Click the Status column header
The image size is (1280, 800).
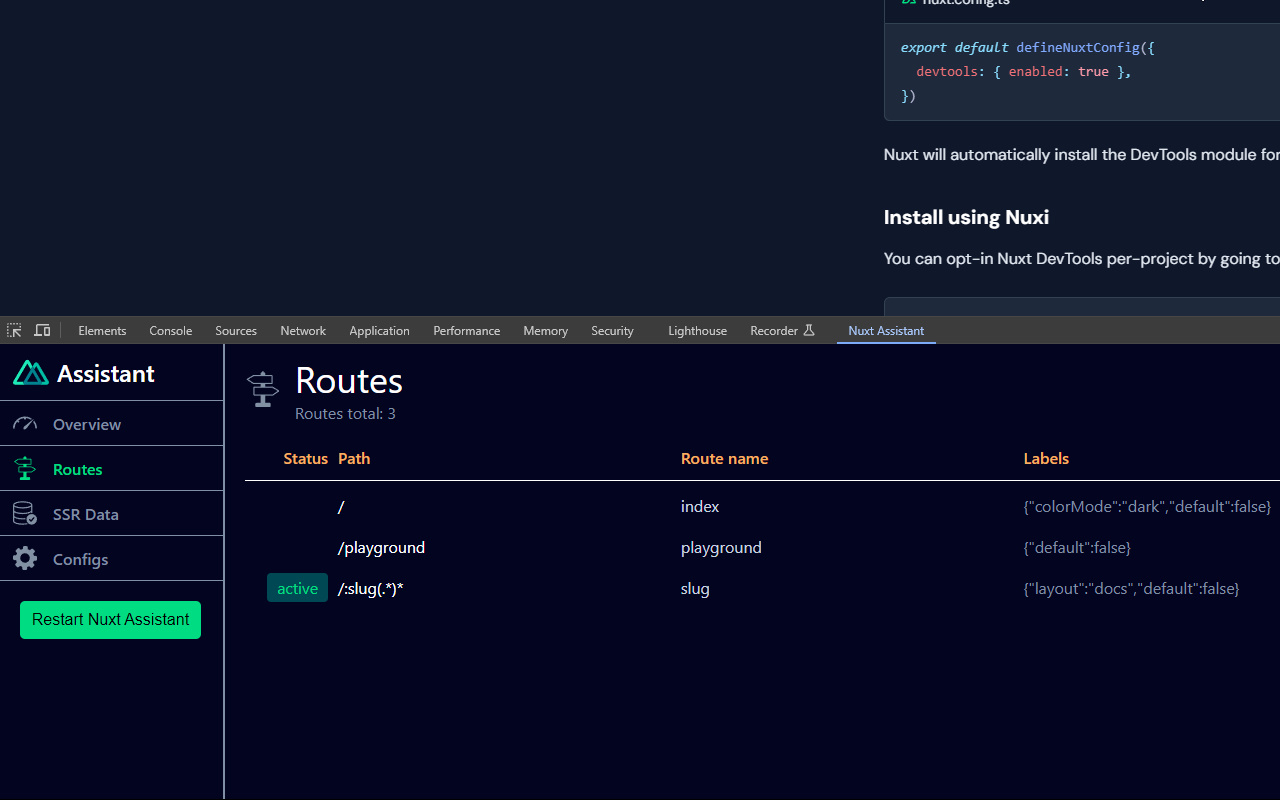[x=305, y=459]
